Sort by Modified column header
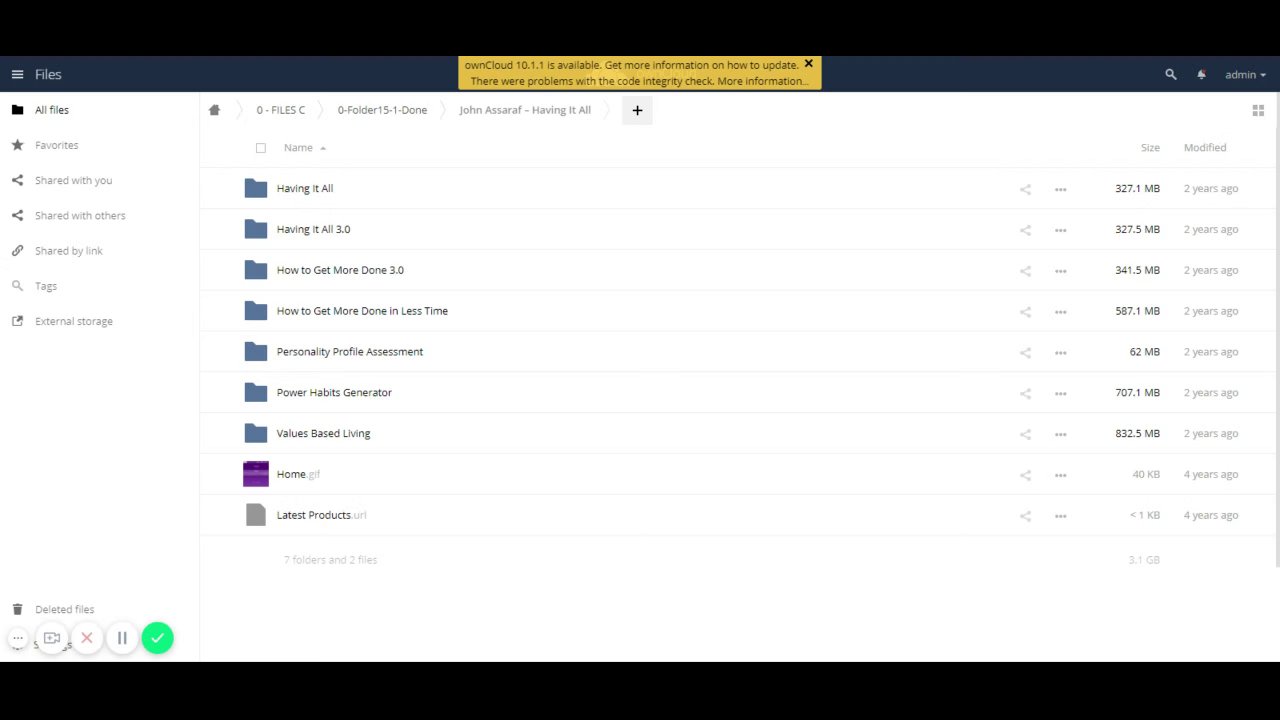The image size is (1280, 720). coord(1205,147)
